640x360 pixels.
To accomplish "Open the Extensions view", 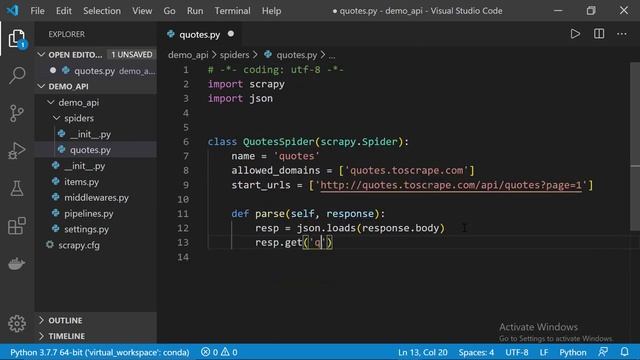I will click(x=17, y=226).
